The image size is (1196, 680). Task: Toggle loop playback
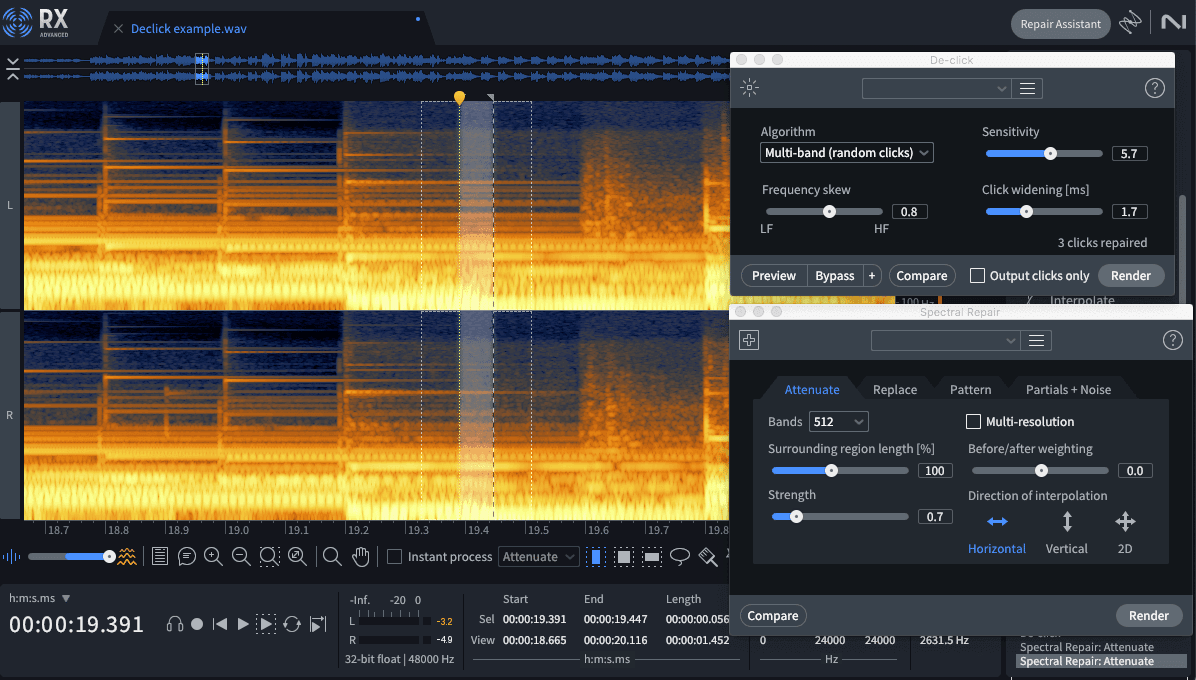coord(291,624)
